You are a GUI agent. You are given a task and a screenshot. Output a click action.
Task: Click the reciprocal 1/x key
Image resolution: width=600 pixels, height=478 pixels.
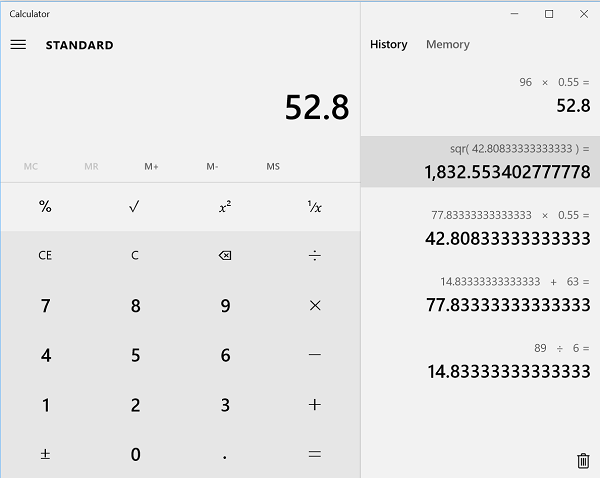[315, 207]
